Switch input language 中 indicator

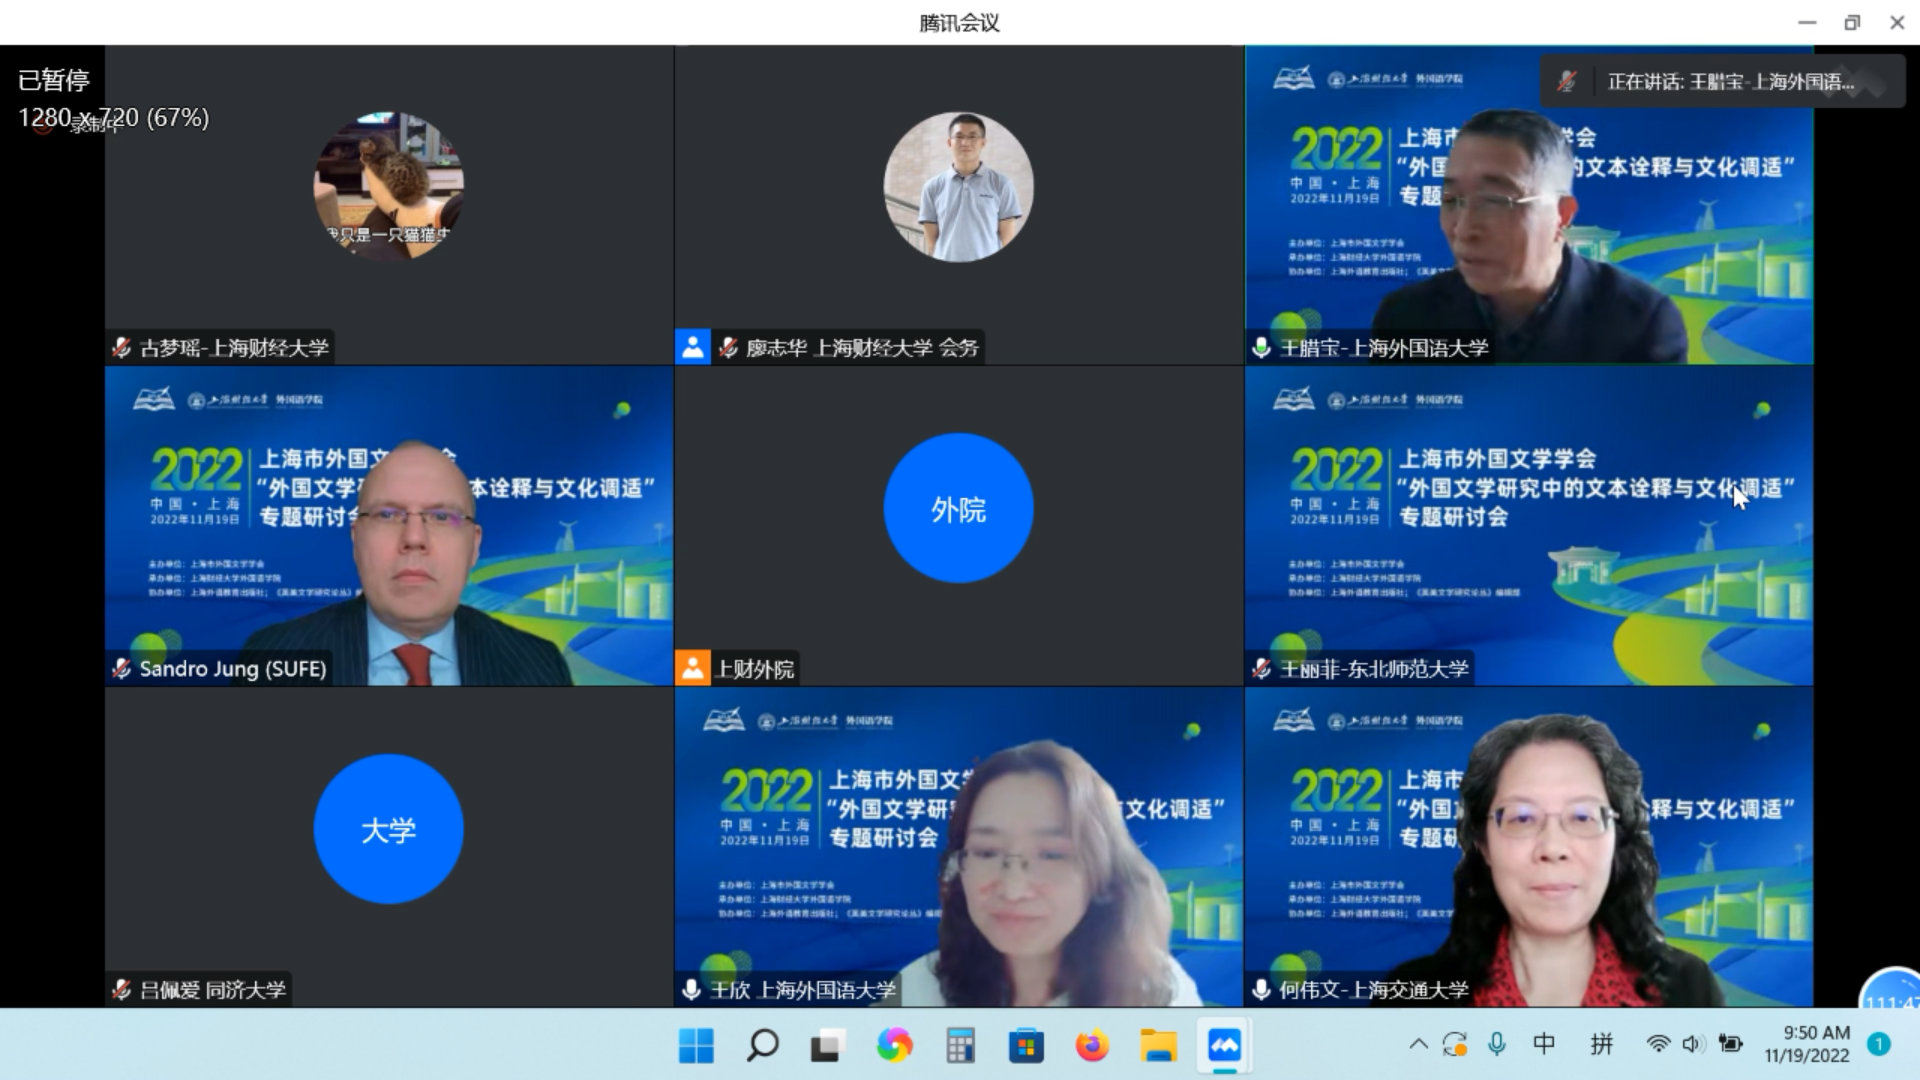click(x=1544, y=1044)
